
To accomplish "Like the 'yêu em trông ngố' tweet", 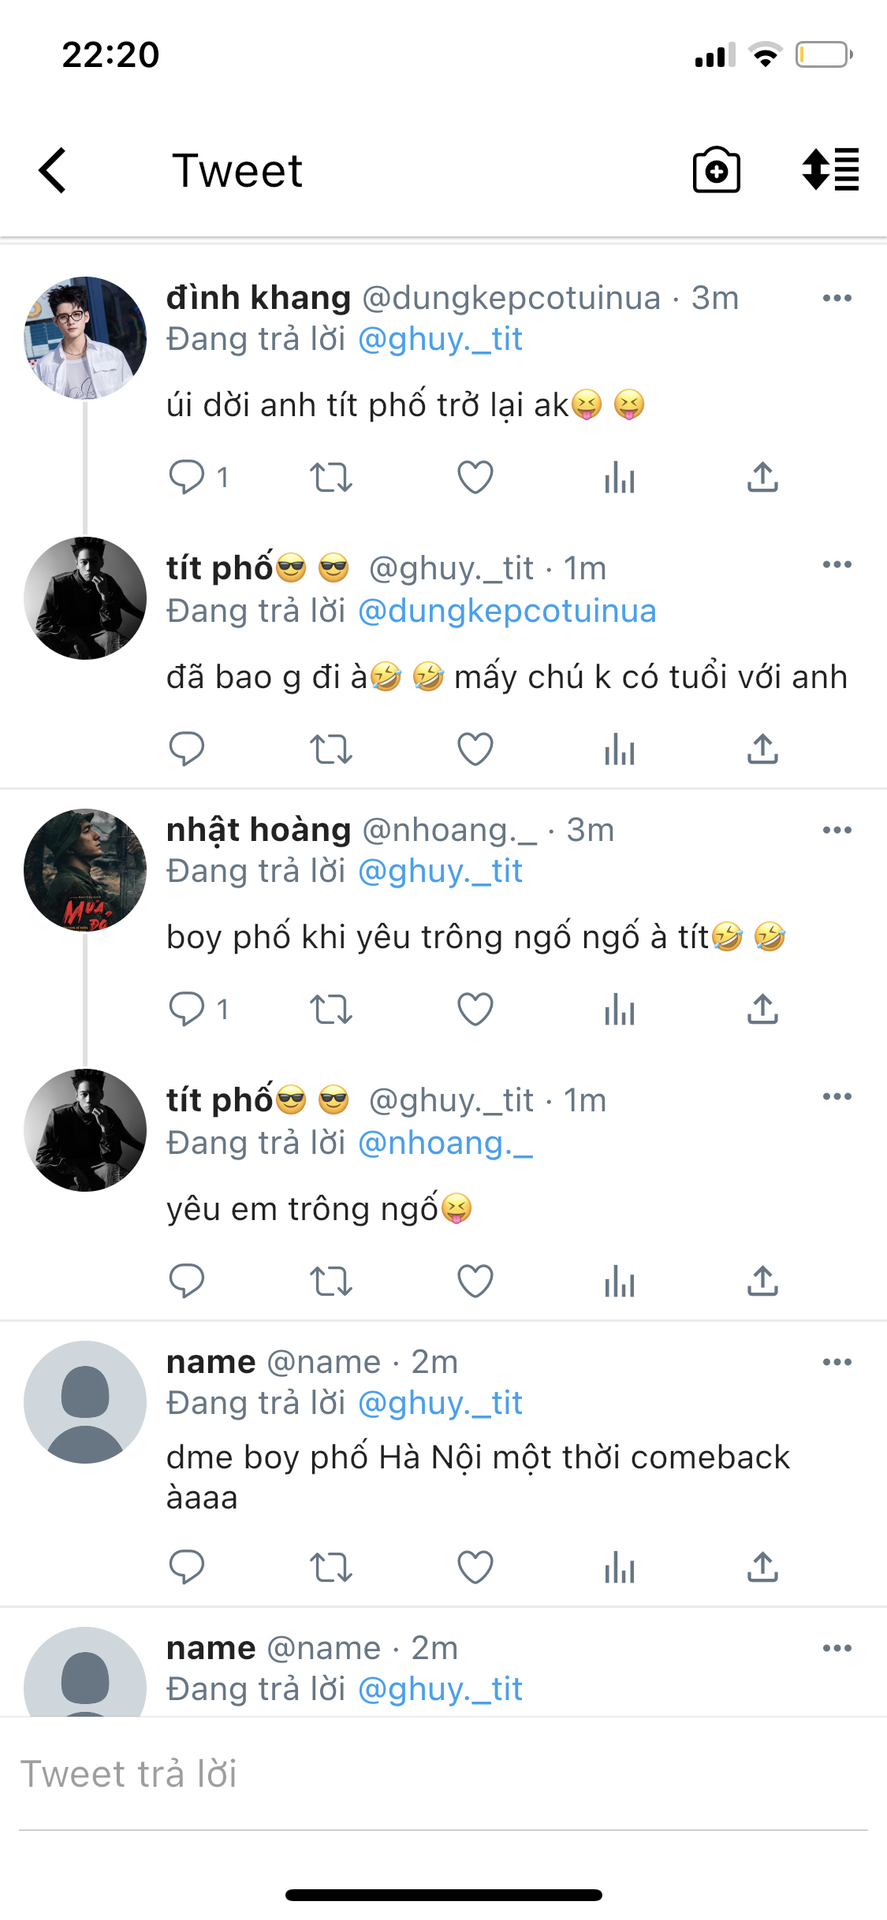I will (x=475, y=1280).
